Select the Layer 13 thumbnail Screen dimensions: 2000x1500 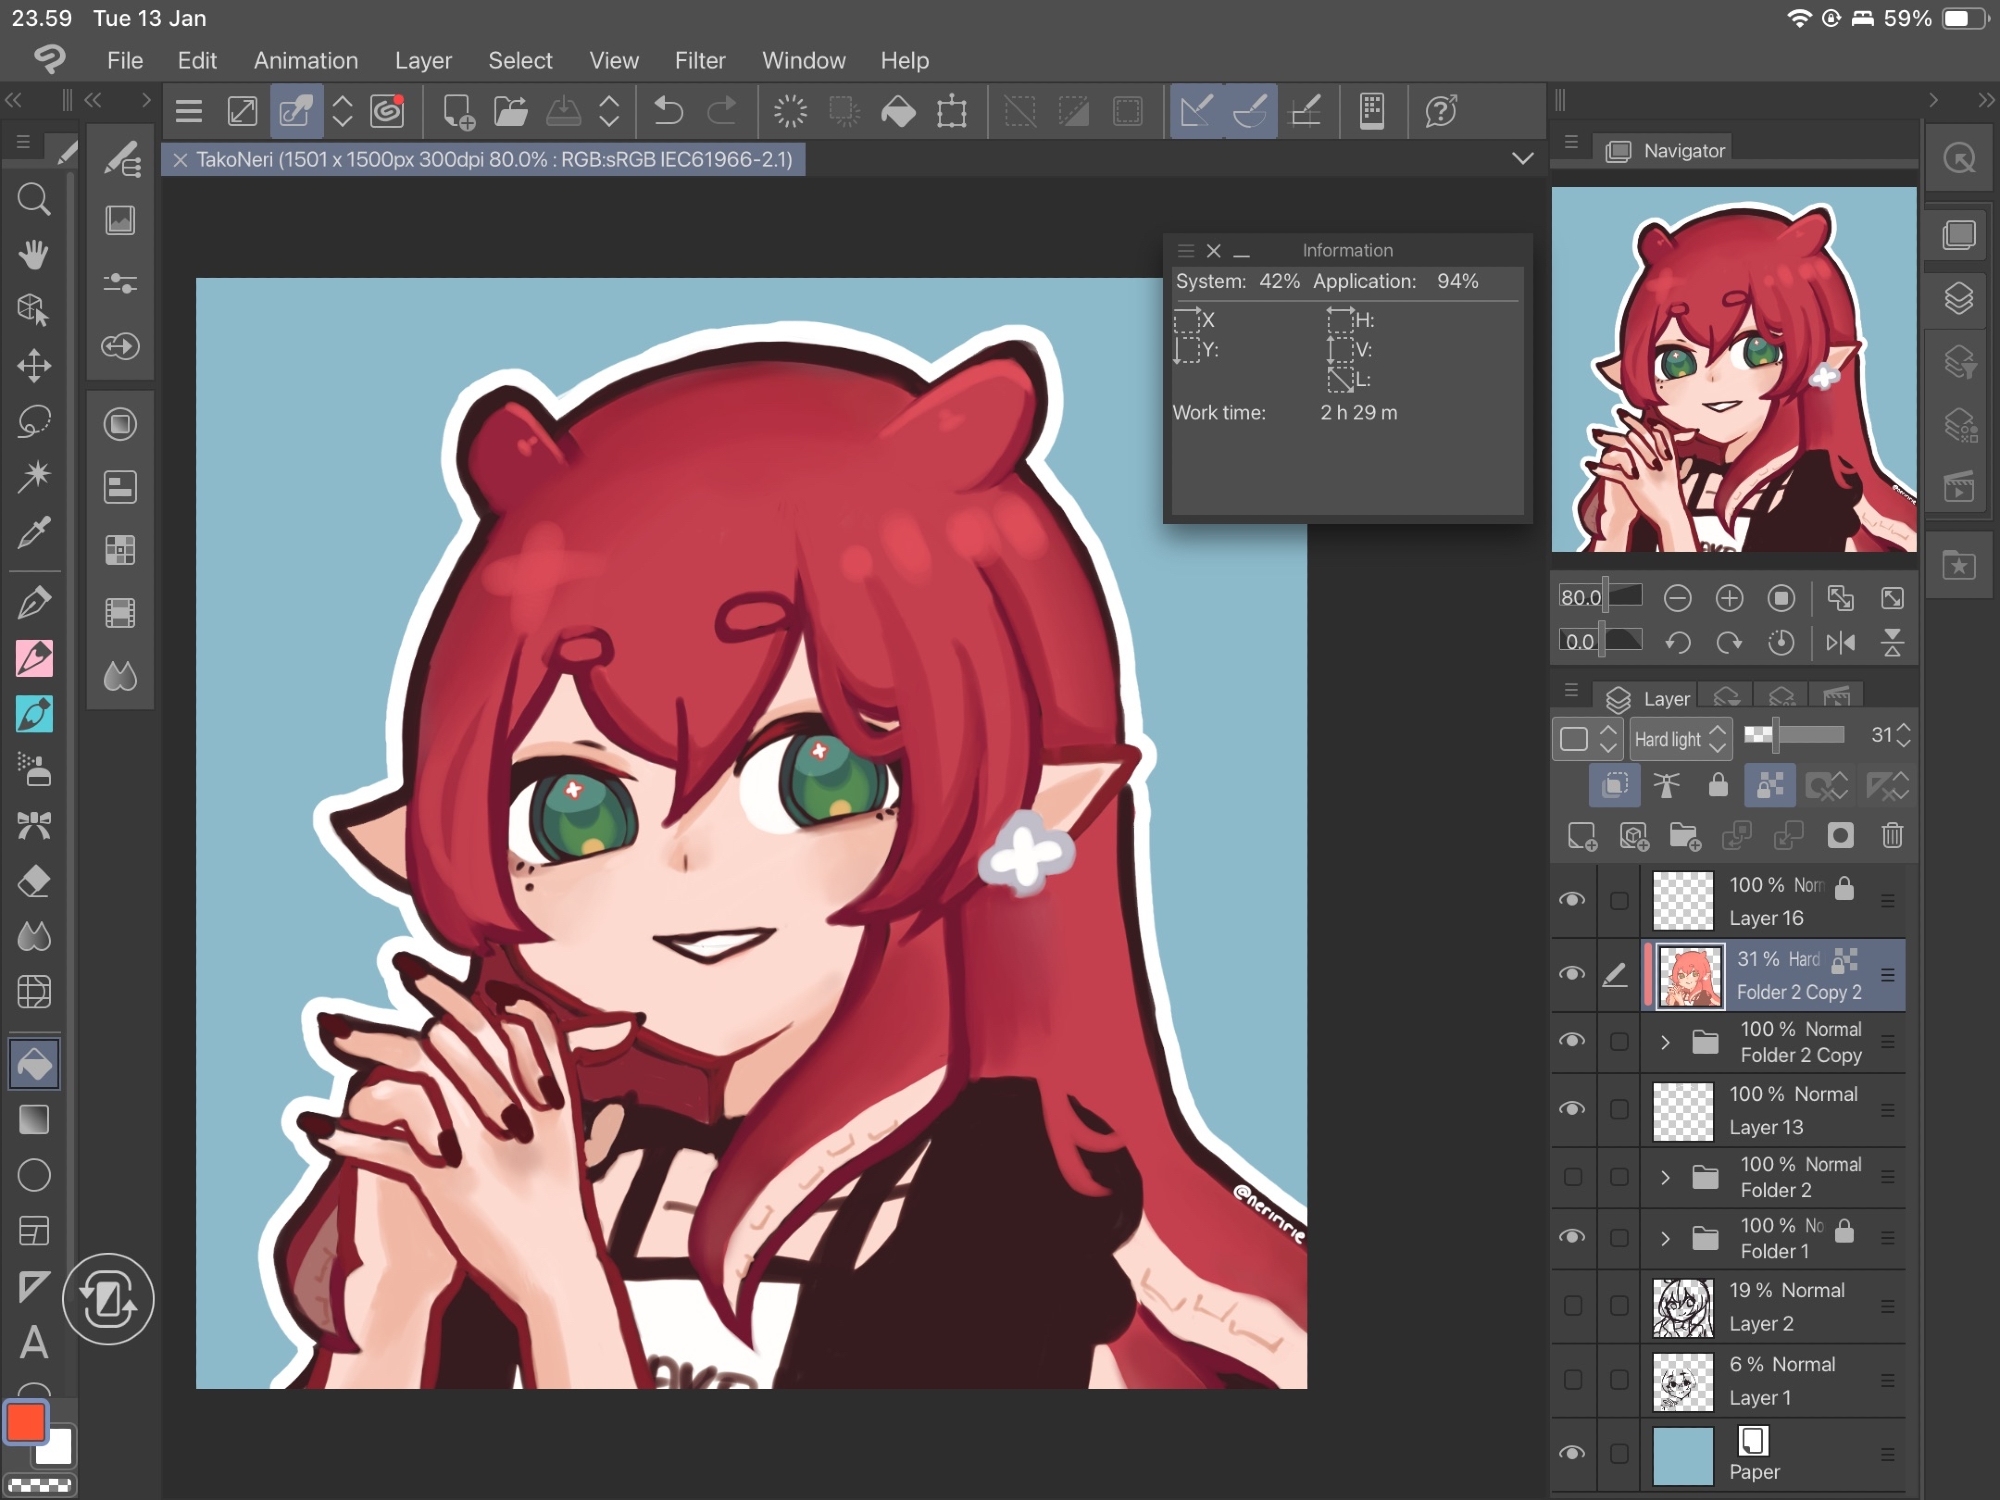[x=1683, y=1110]
